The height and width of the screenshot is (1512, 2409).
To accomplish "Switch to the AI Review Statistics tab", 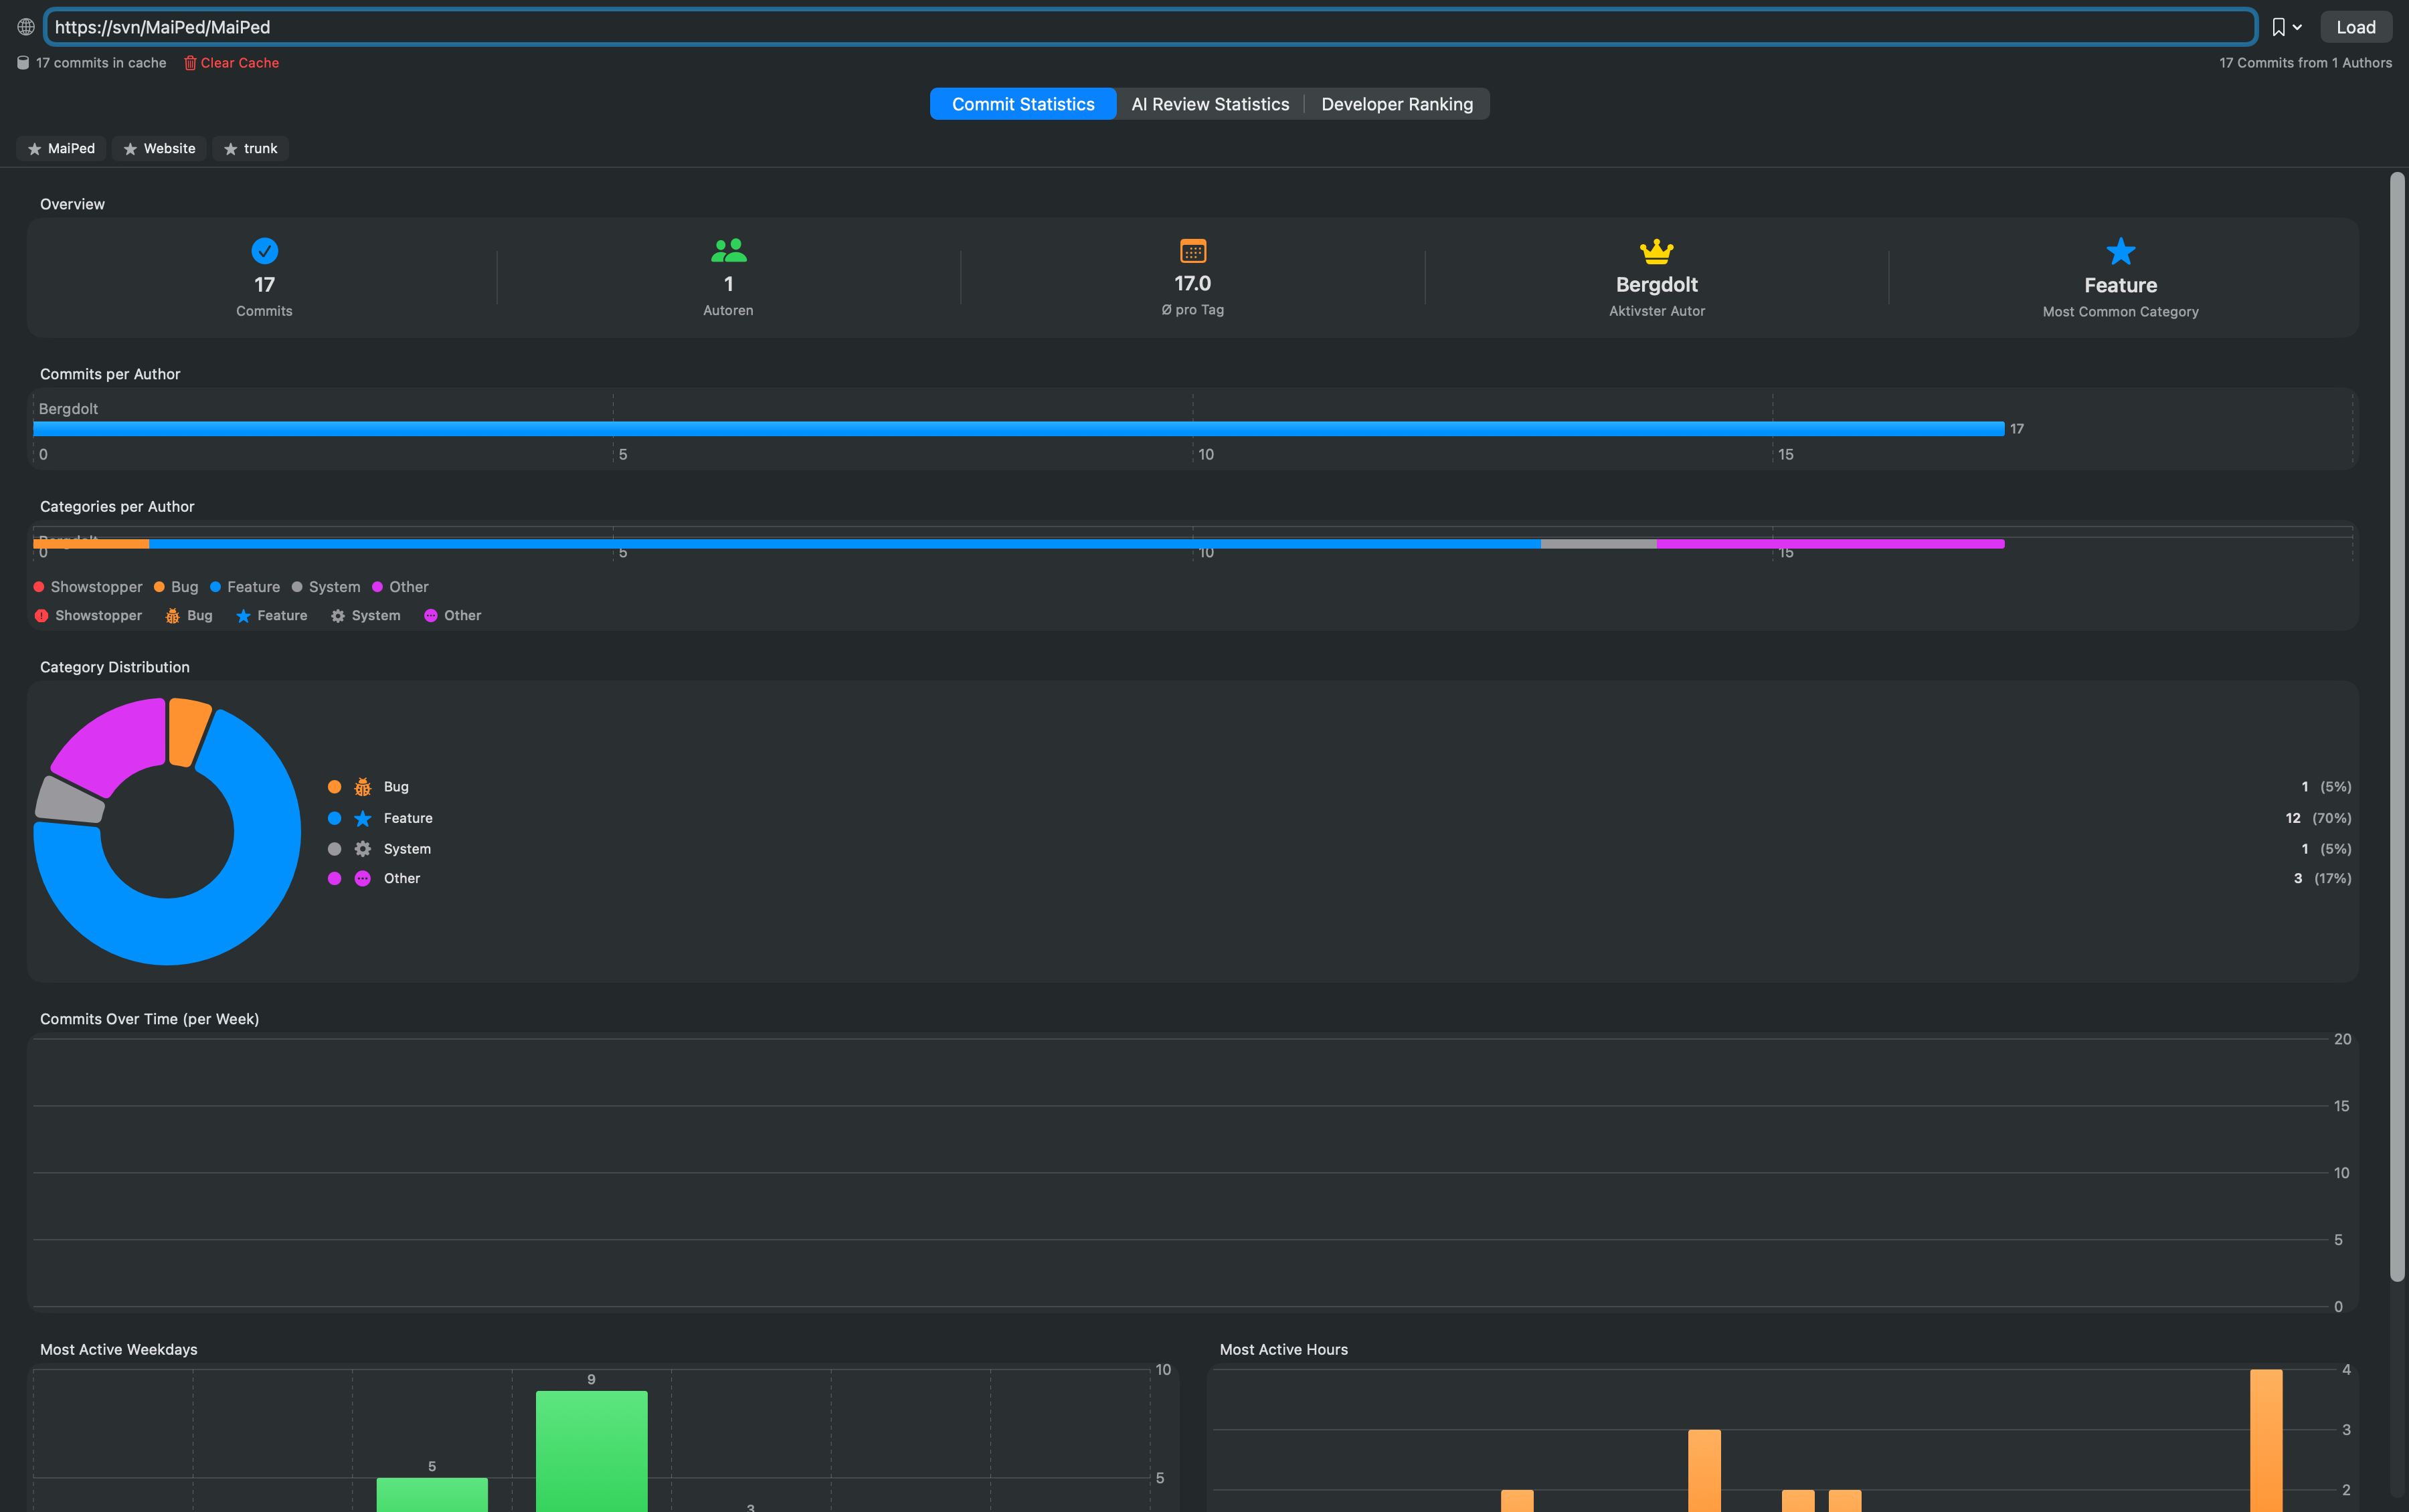I will coord(1209,103).
